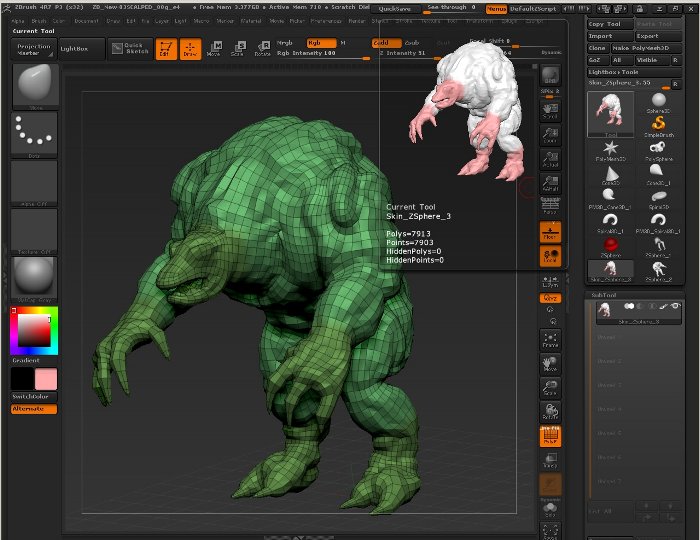
Task: Toggle the SubTool eye visibility icon
Action: point(675,306)
